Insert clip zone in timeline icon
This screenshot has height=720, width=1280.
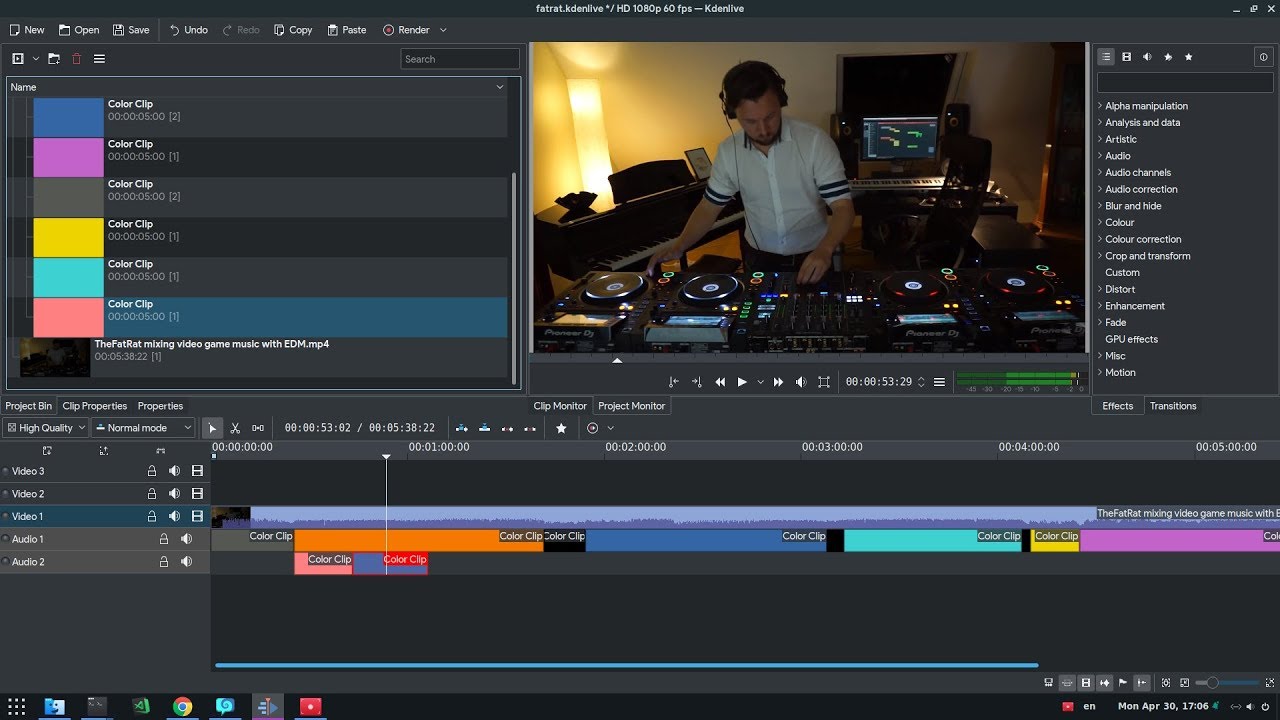(x=462, y=428)
